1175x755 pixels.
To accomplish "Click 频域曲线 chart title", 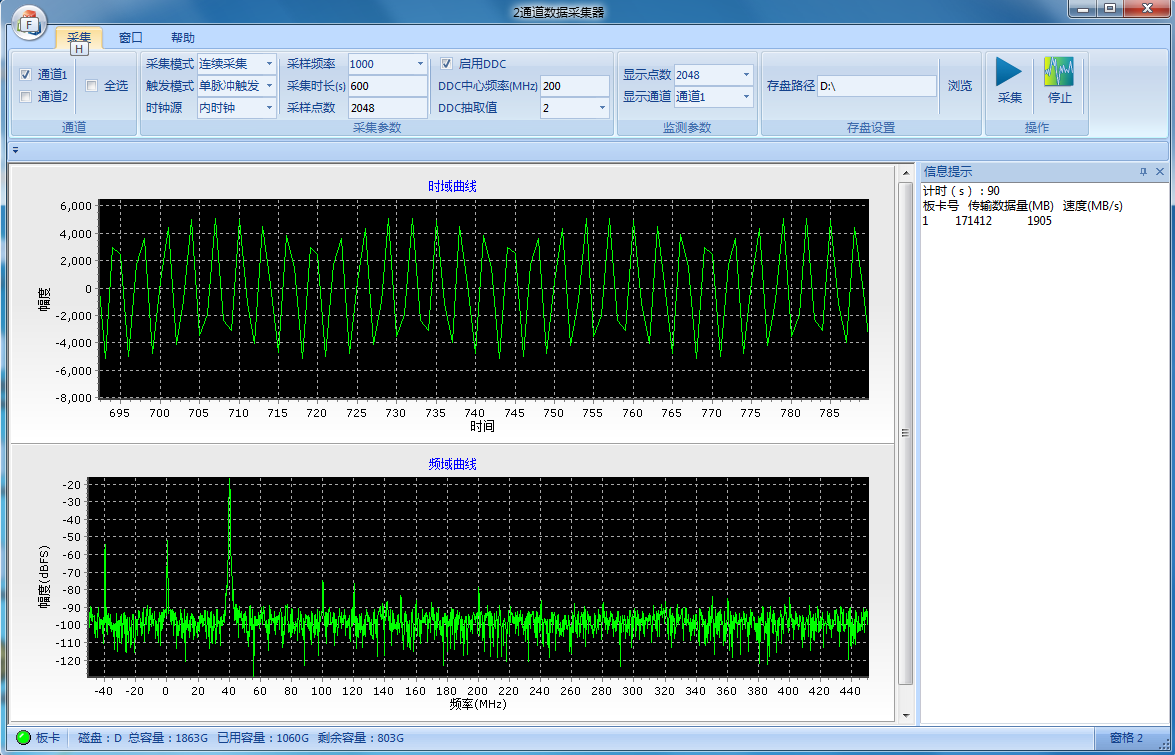I will 452,464.
